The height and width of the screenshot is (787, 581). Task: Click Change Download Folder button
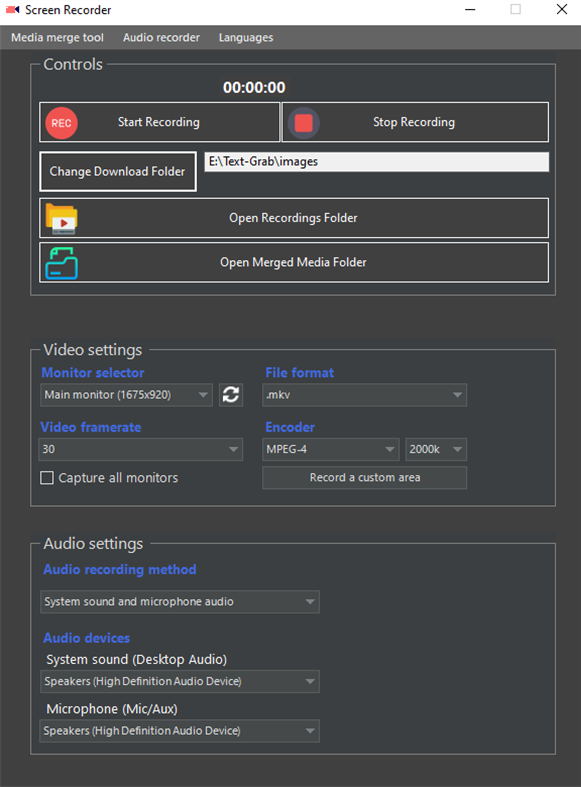coord(118,172)
